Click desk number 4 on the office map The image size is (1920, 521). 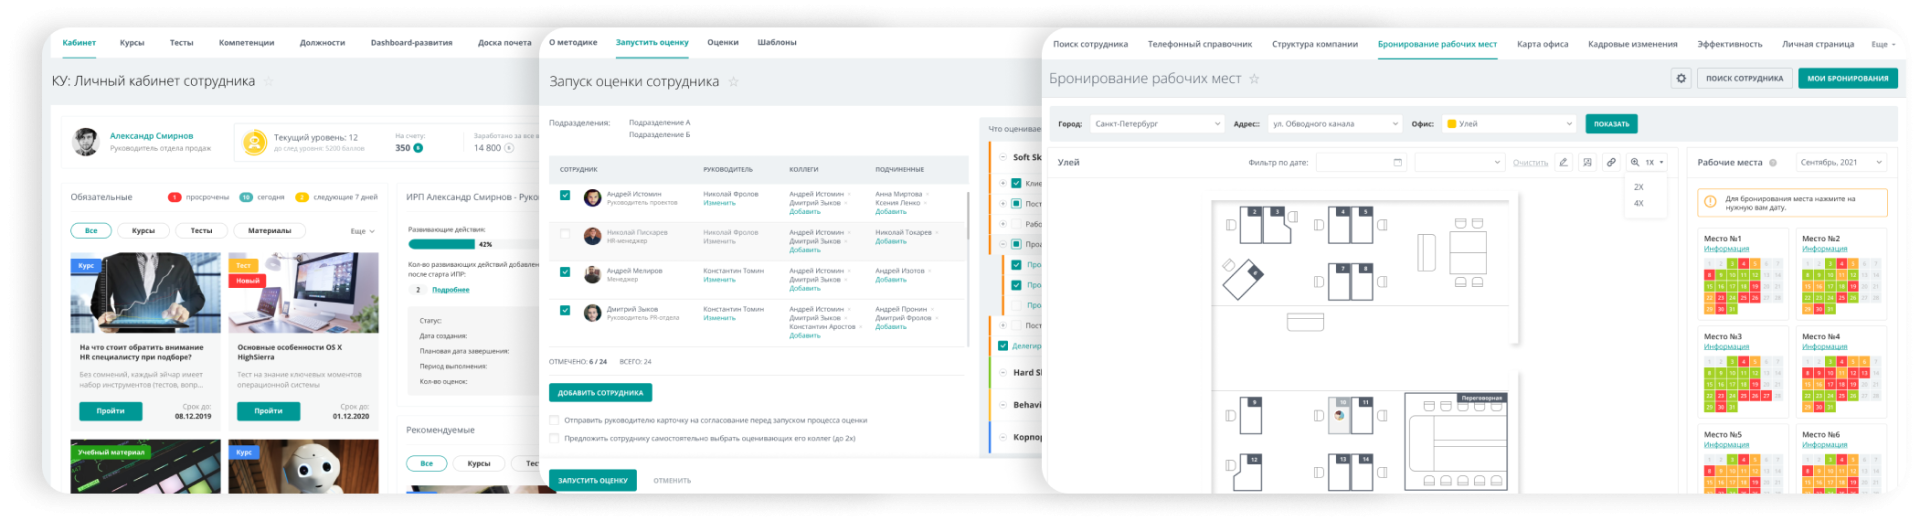tap(1340, 225)
